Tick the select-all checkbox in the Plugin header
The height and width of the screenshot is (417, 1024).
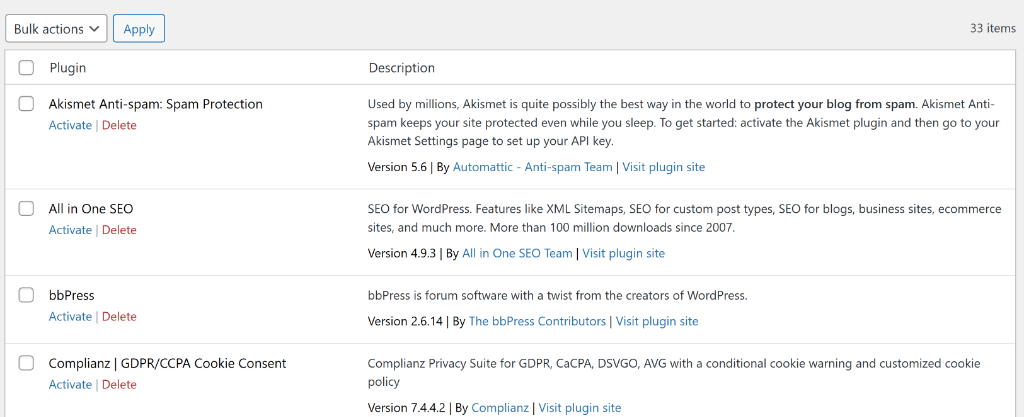click(26, 68)
